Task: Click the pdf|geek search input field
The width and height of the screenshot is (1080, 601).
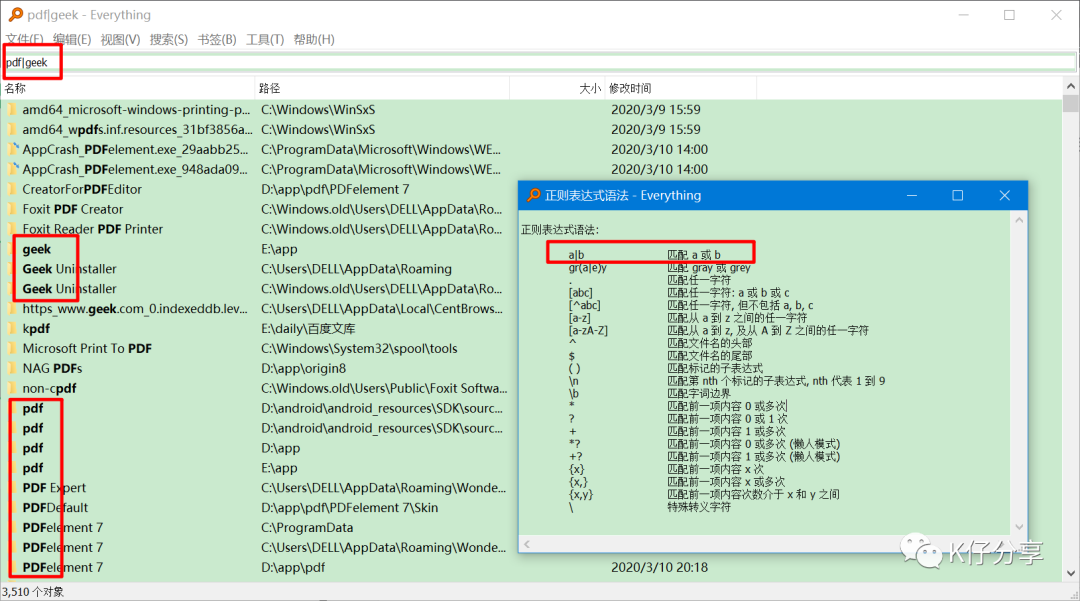Action: [540, 62]
